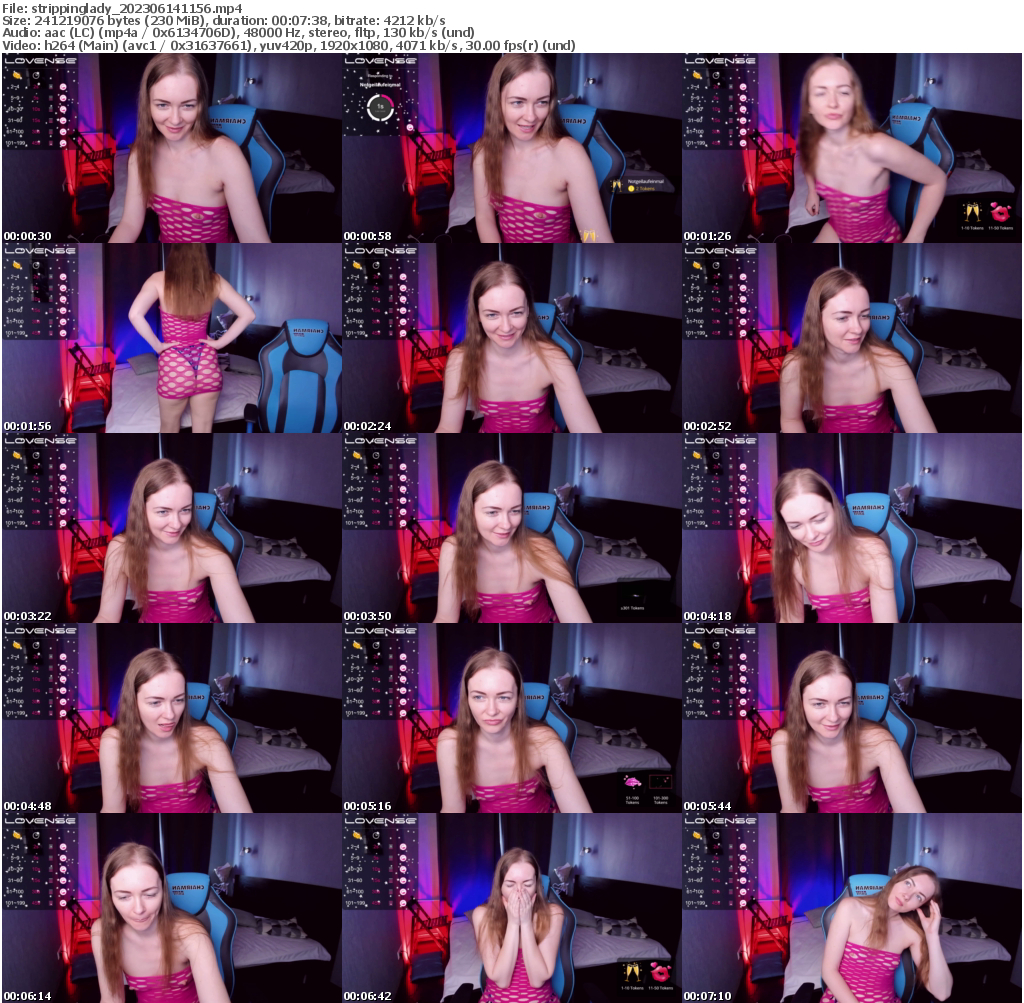Screen dimensions: 1024x1003
Task: Toggle the vibration level on the 61-100 row
Action: [x=50, y=131]
